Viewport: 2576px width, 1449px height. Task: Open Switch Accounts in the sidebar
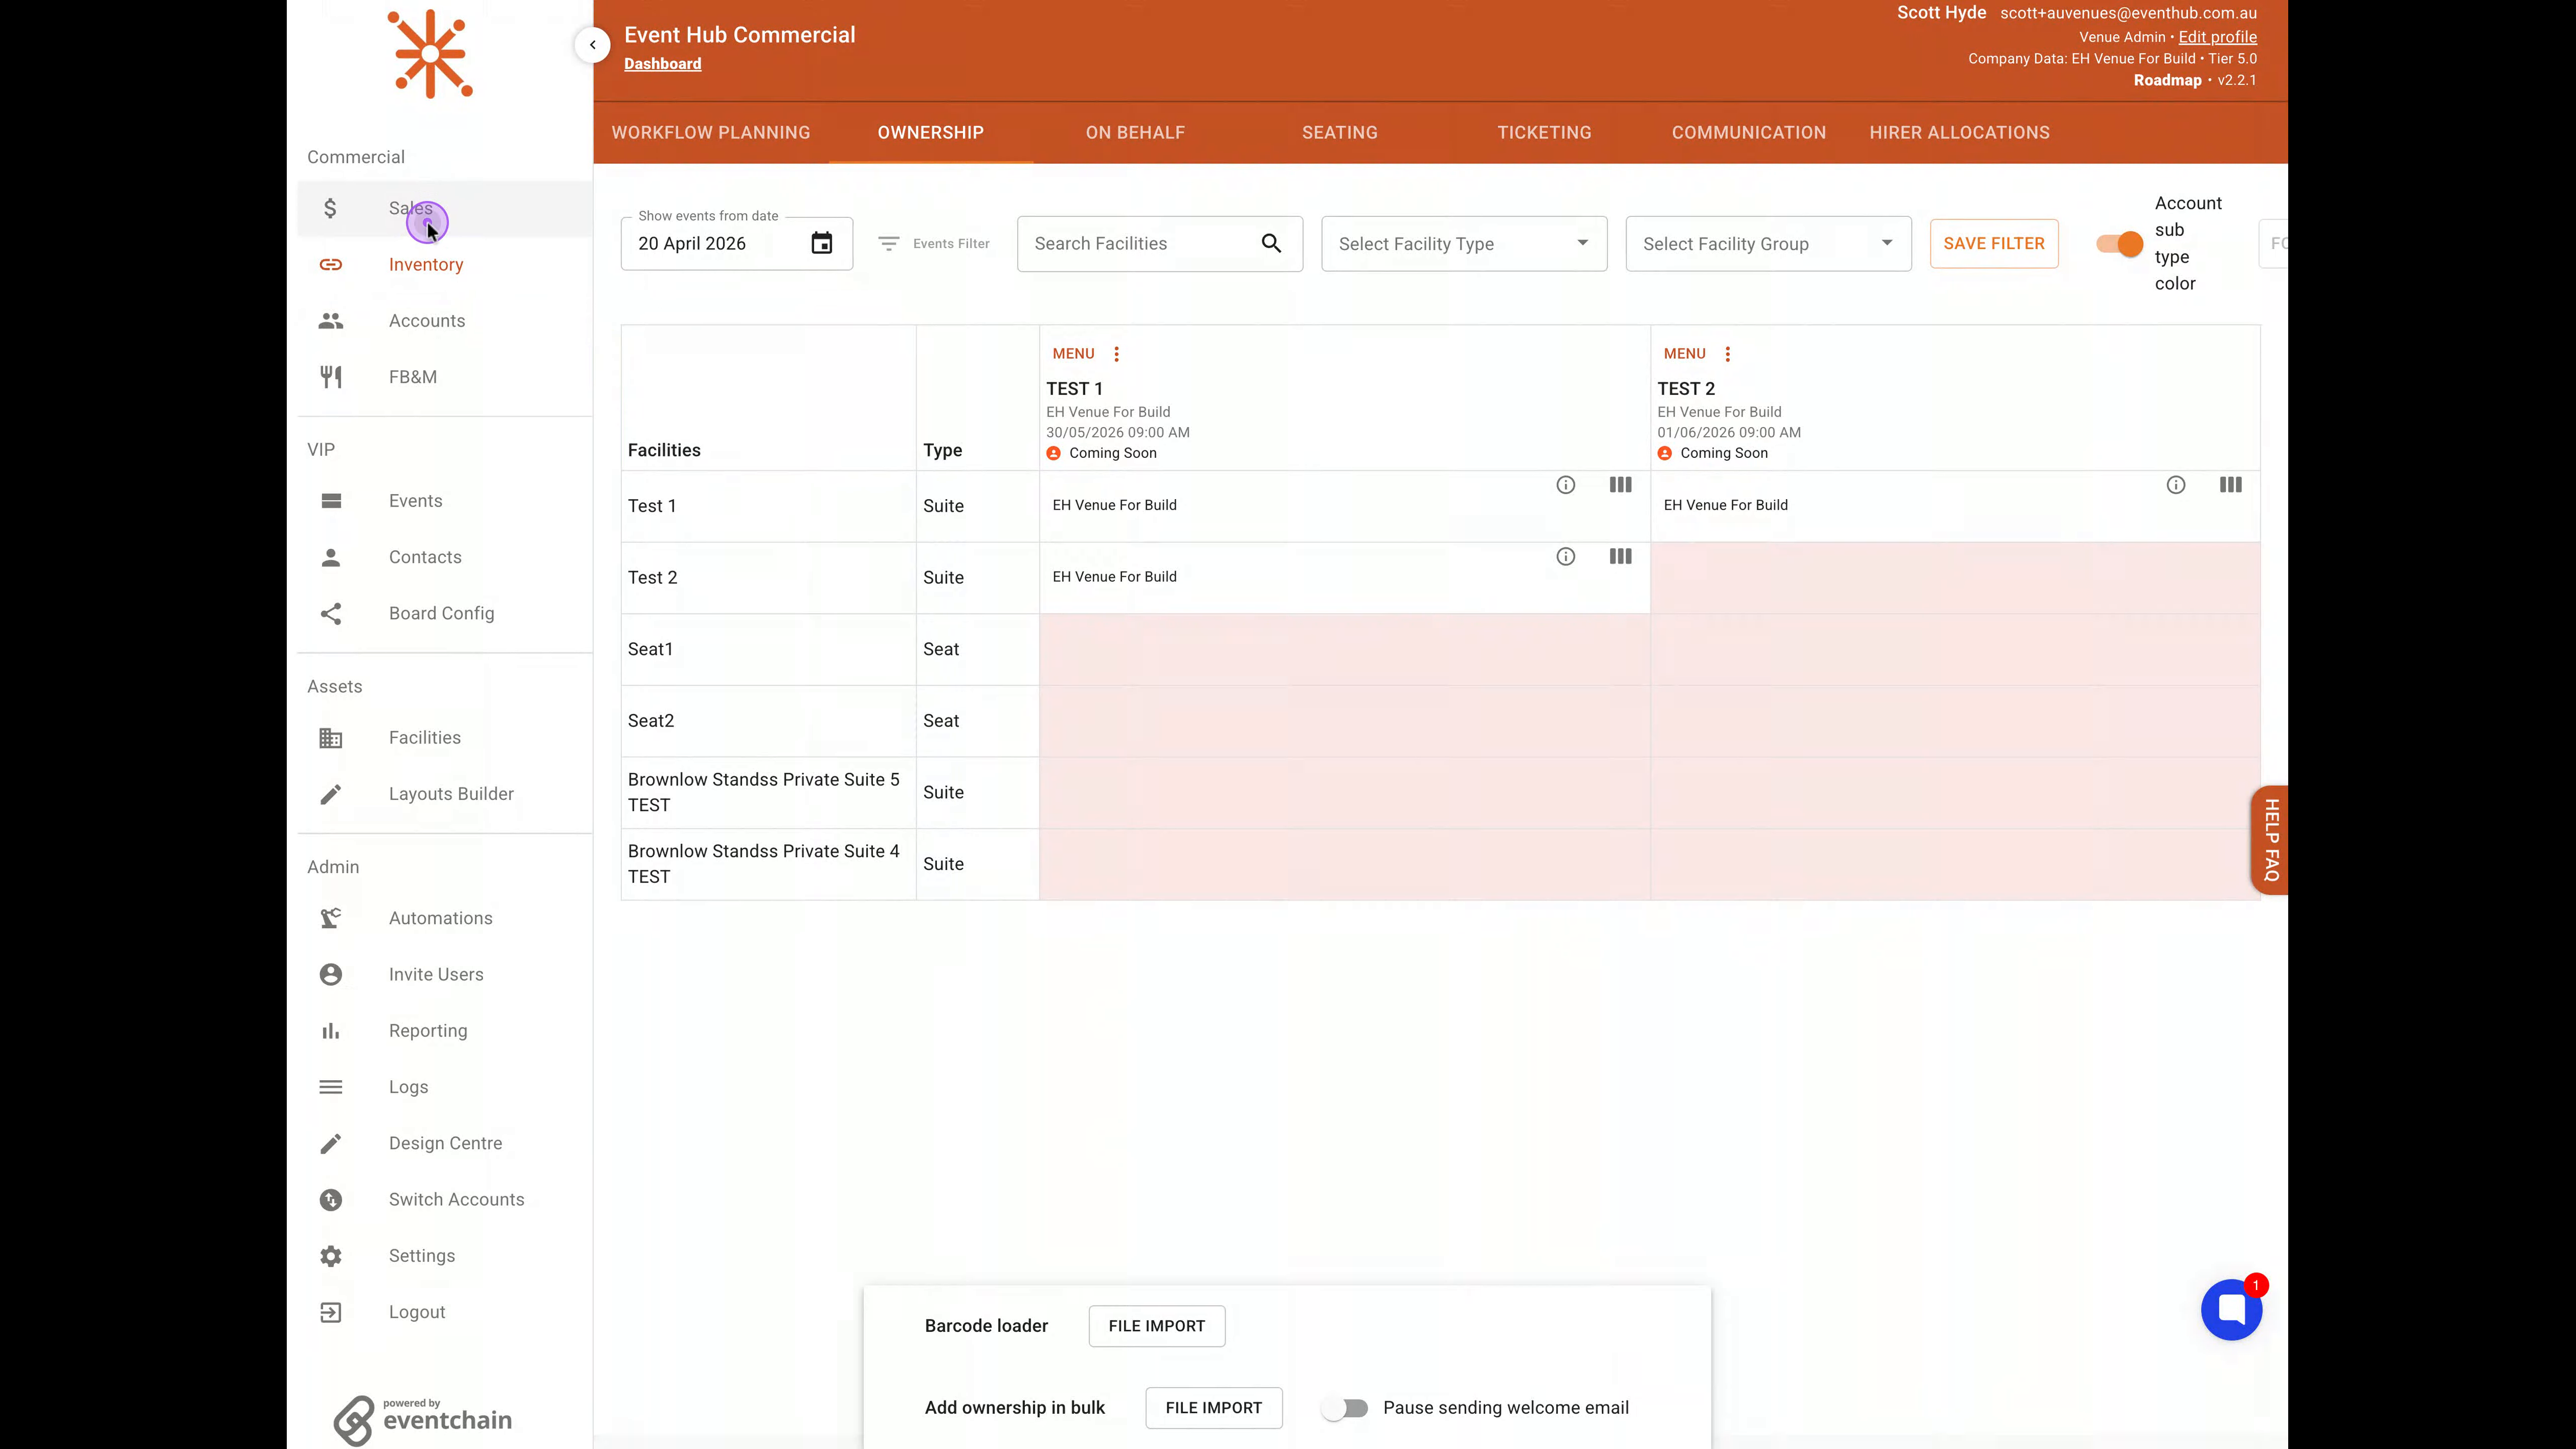tap(444, 1199)
